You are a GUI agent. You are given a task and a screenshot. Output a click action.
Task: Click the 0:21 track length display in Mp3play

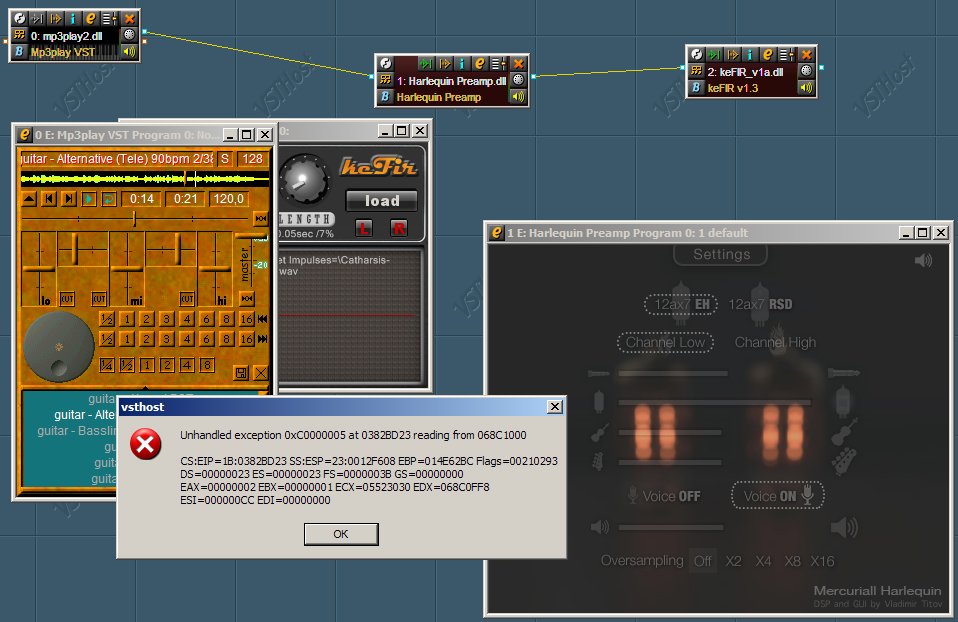click(185, 199)
